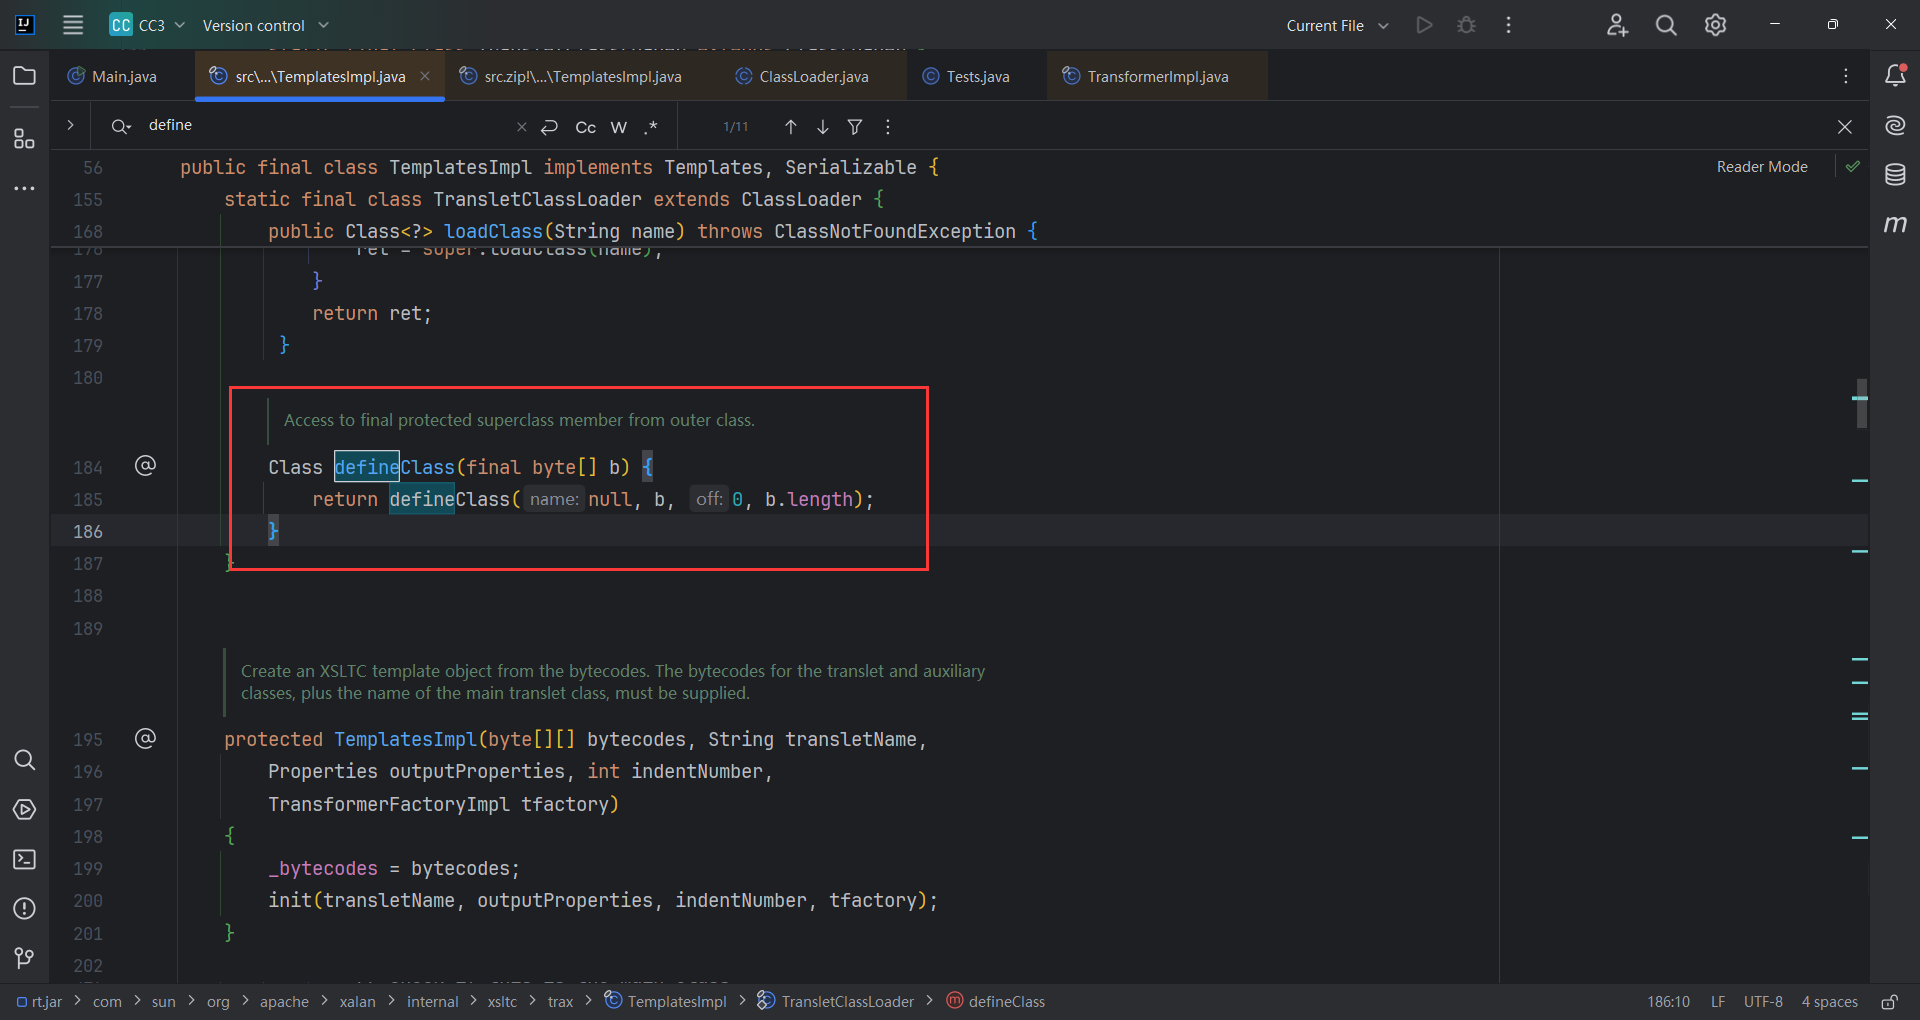Image resolution: width=1920 pixels, height=1020 pixels.
Task: Open more run actions menu
Action: pyautogui.click(x=1508, y=25)
